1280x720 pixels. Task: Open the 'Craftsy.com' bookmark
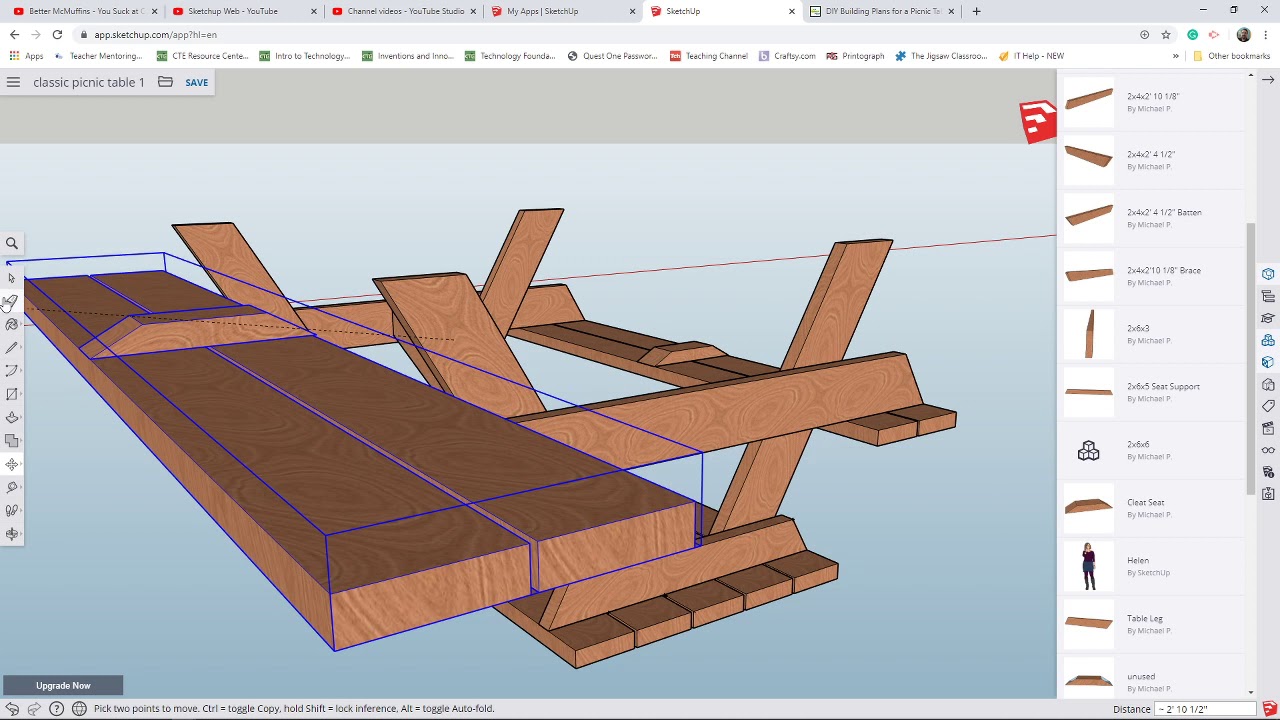pos(788,56)
